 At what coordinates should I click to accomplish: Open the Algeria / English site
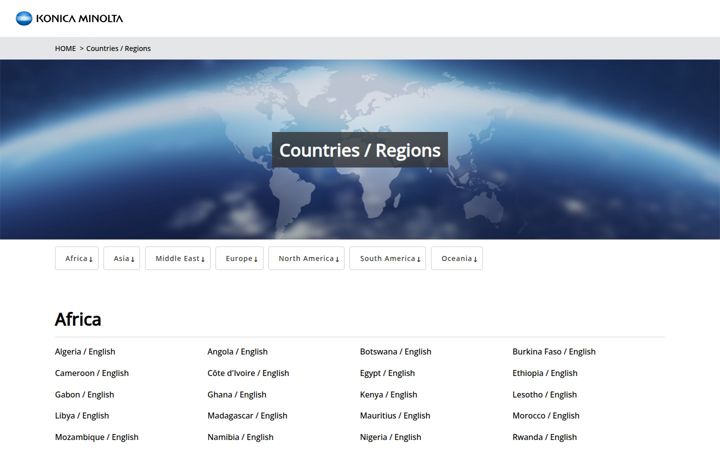coord(85,352)
